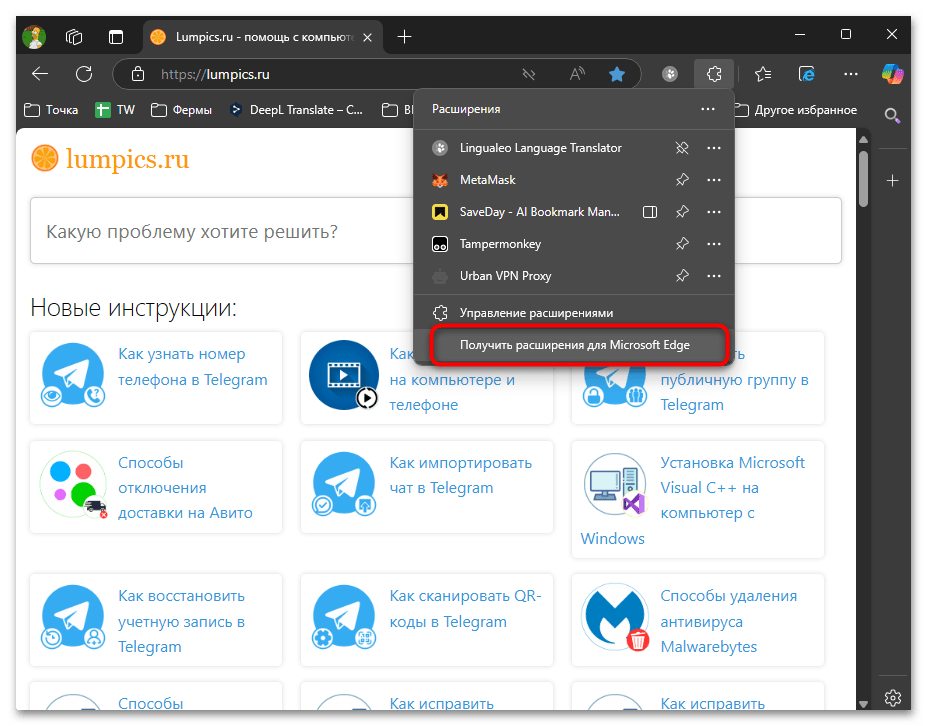Click the sidebar plus add icon

[893, 180]
